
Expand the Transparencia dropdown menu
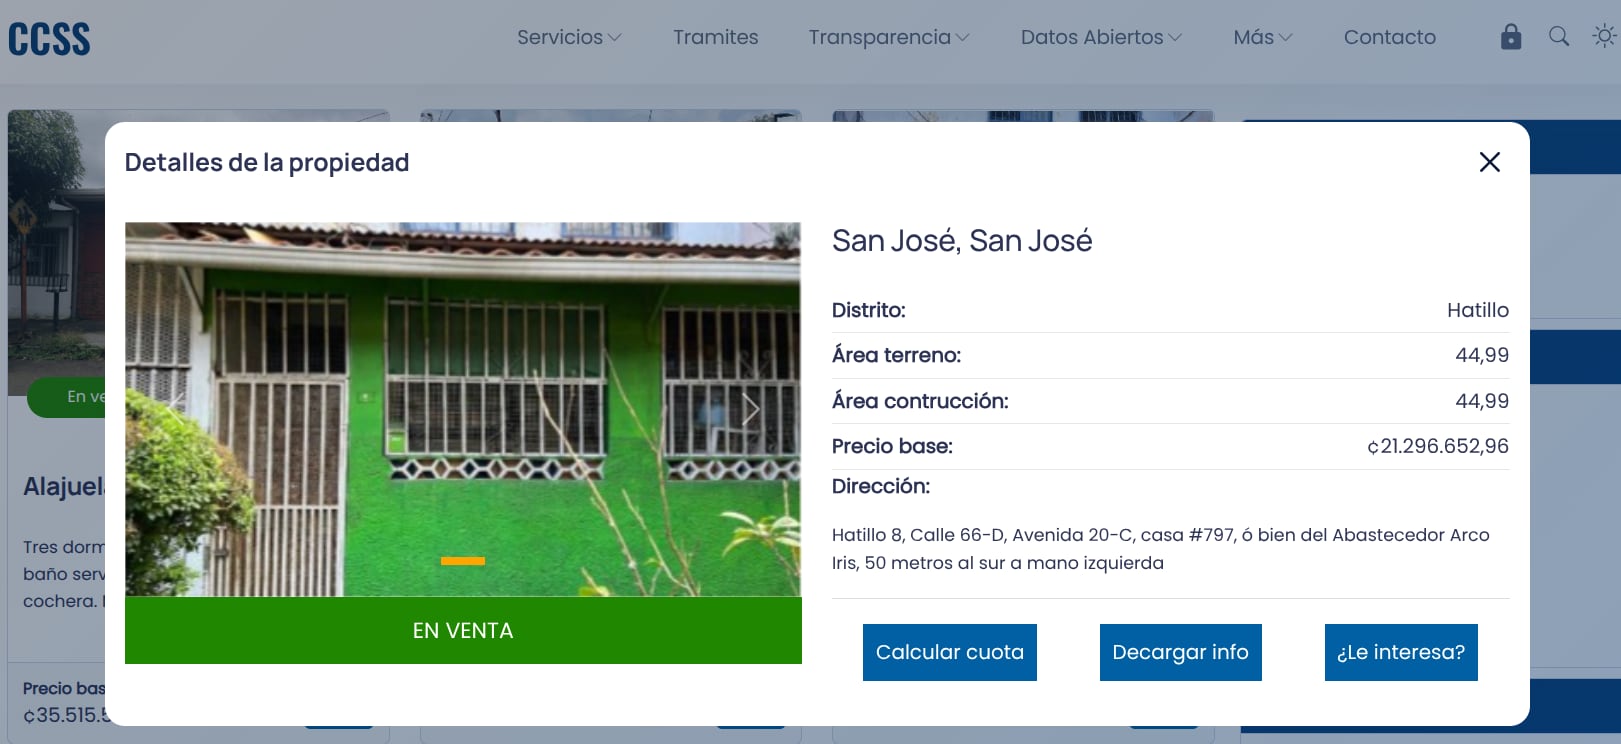[x=889, y=37]
